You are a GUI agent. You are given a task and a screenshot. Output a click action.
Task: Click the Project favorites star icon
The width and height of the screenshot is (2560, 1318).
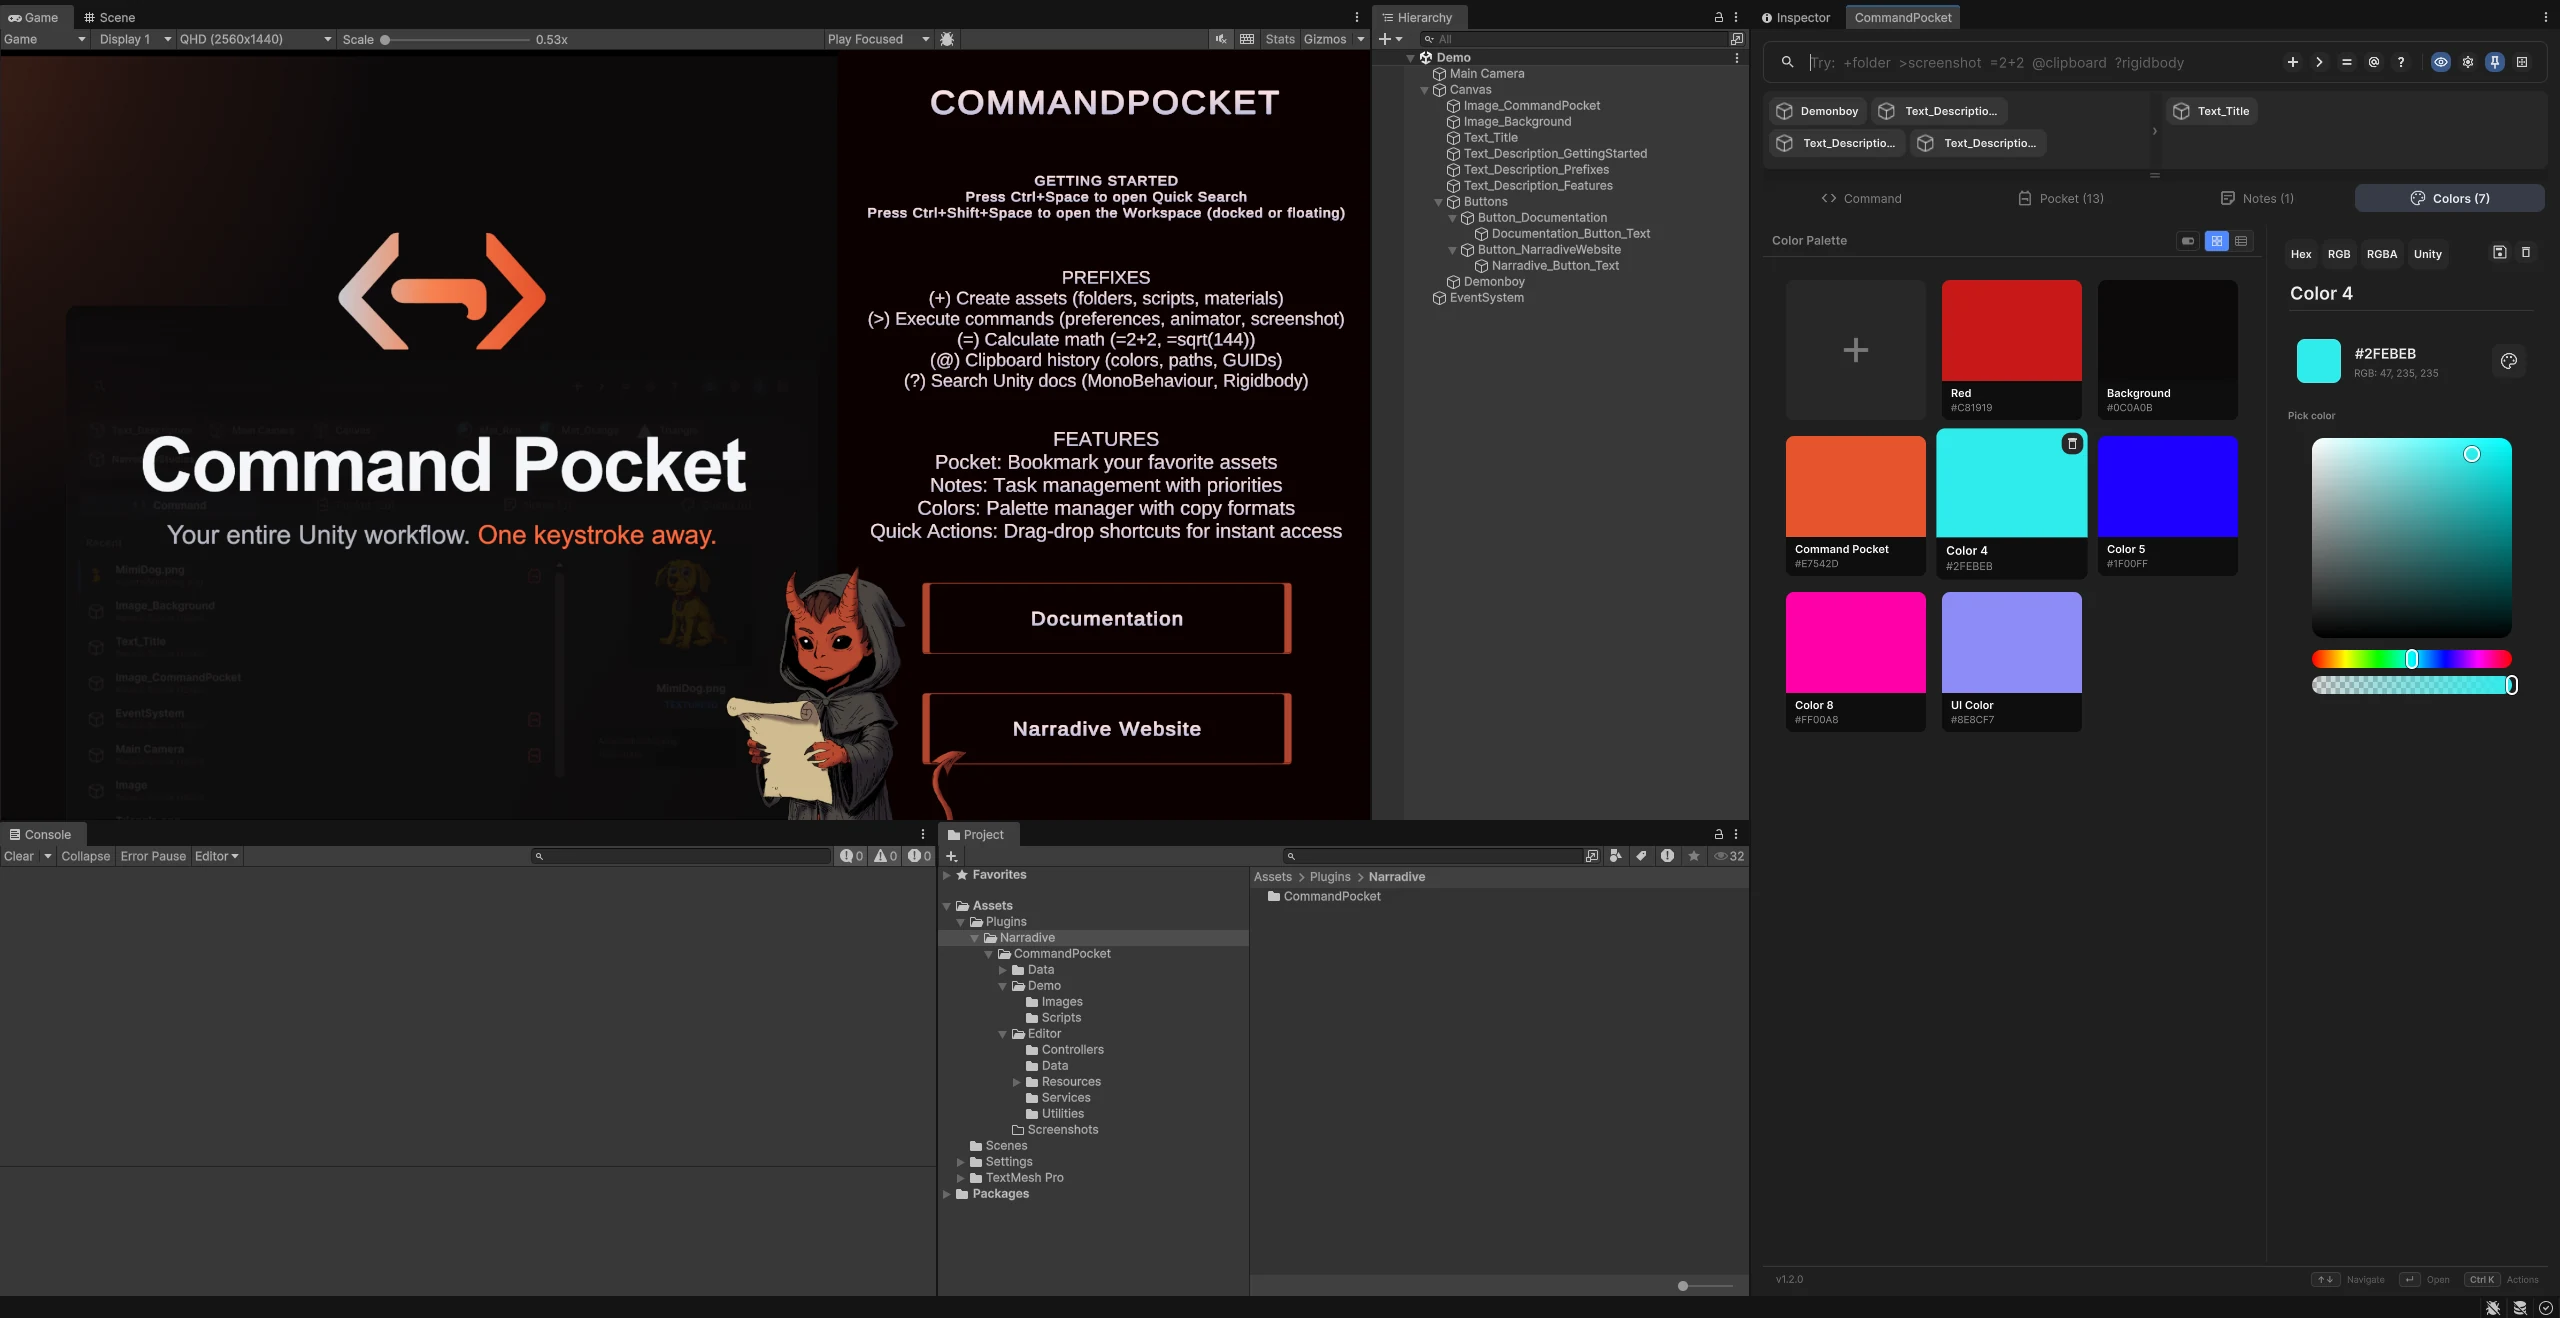(1693, 856)
